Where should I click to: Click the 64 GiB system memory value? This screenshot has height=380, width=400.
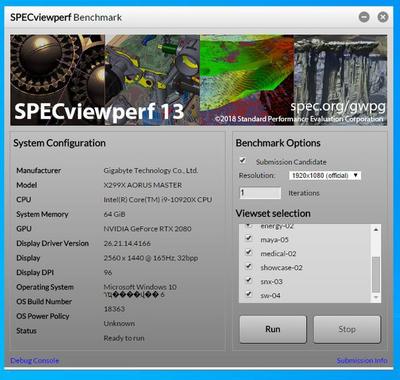[x=114, y=214]
